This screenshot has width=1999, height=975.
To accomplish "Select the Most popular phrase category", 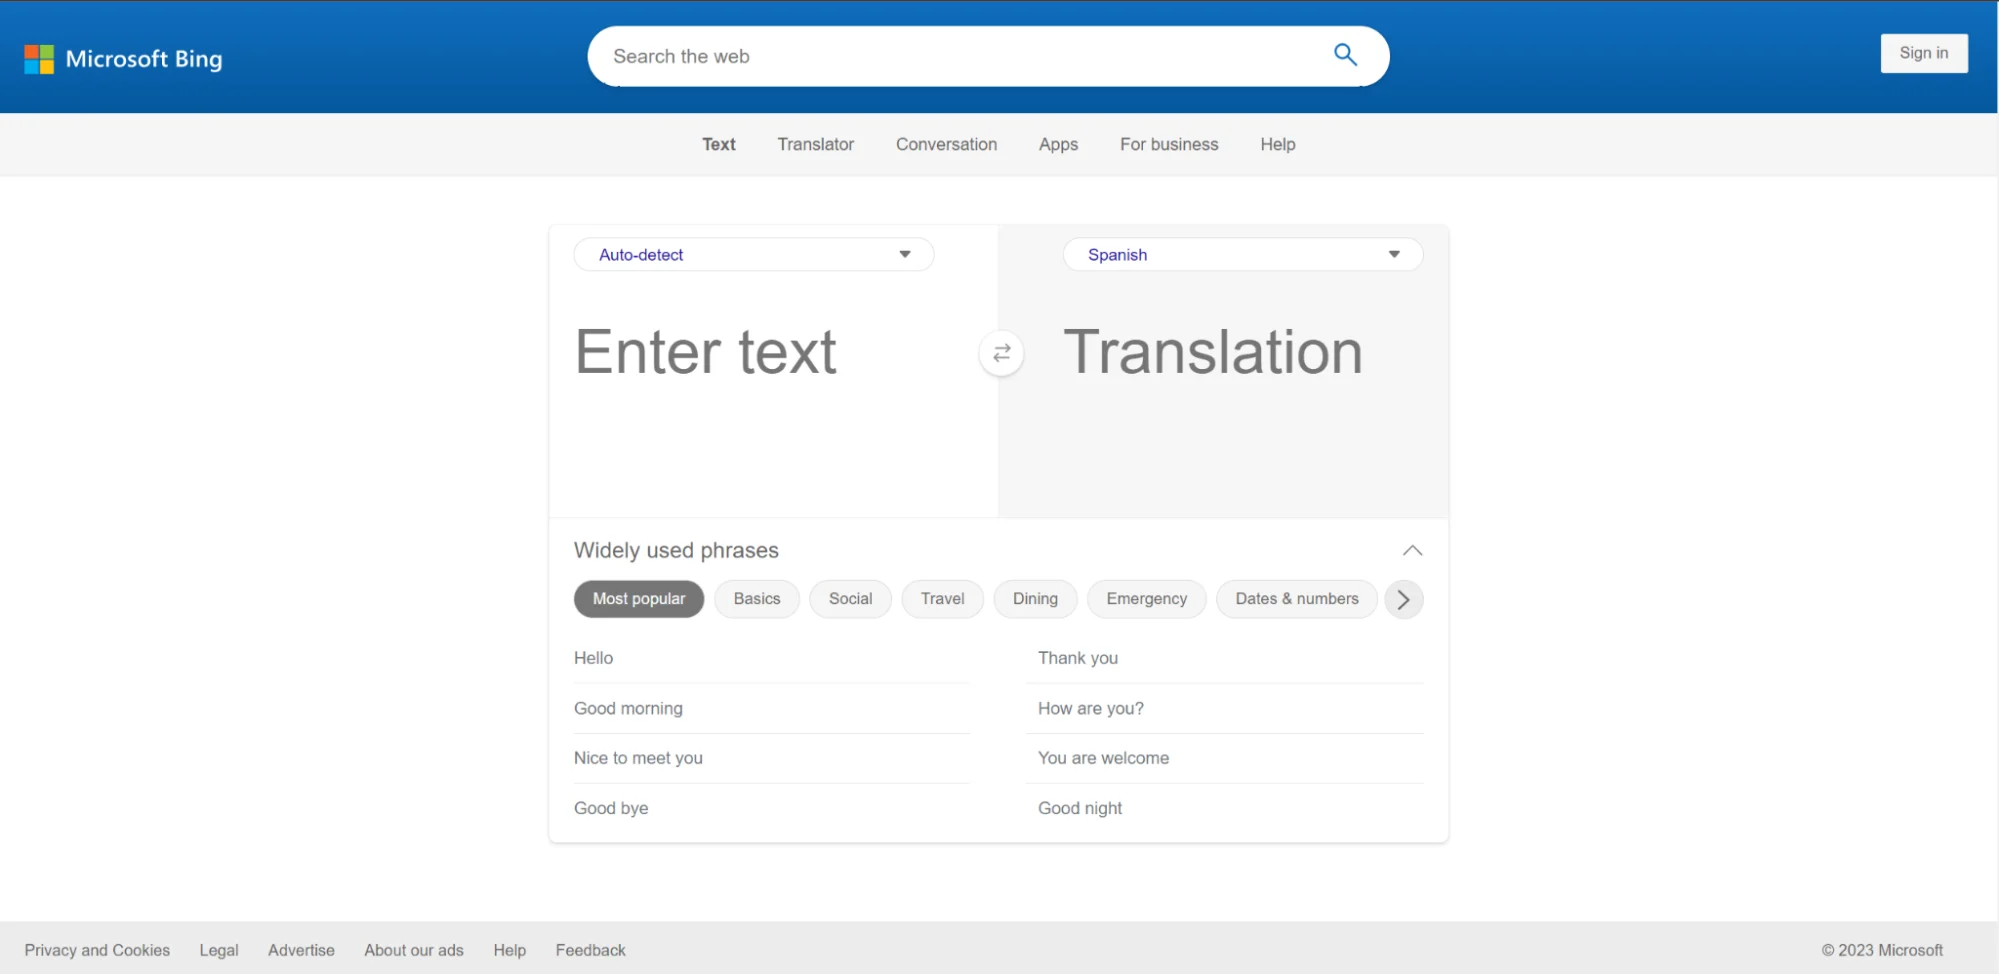I will click(x=638, y=599).
